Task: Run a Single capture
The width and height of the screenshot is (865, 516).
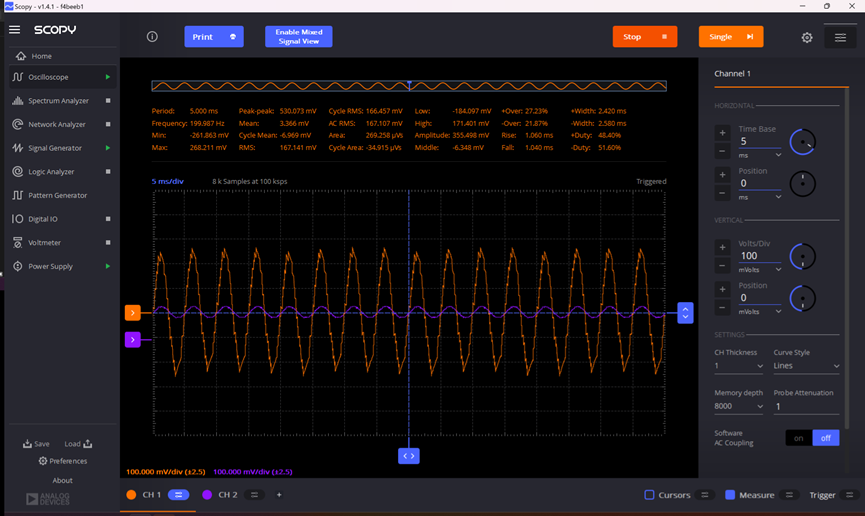Action: point(731,36)
